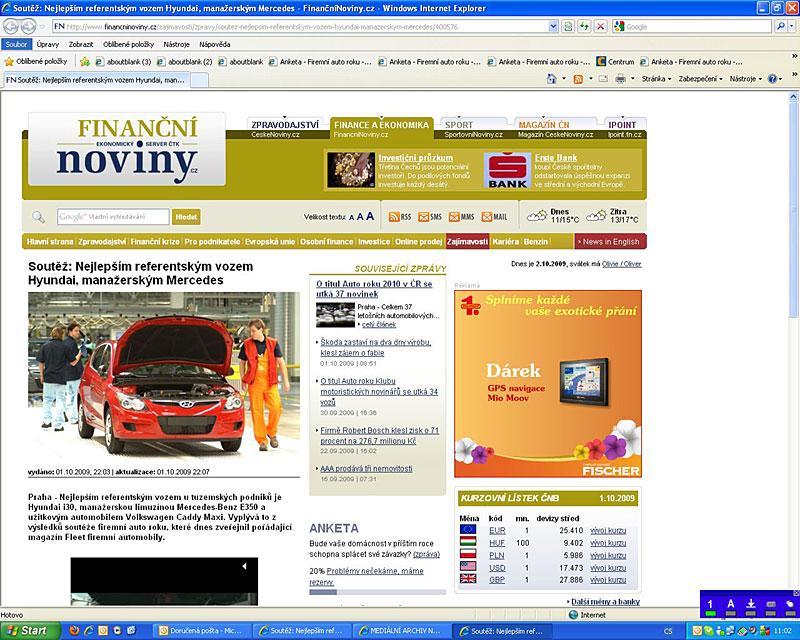
Task: Expand the Stránka dropdown in command bar
Action: [657, 79]
